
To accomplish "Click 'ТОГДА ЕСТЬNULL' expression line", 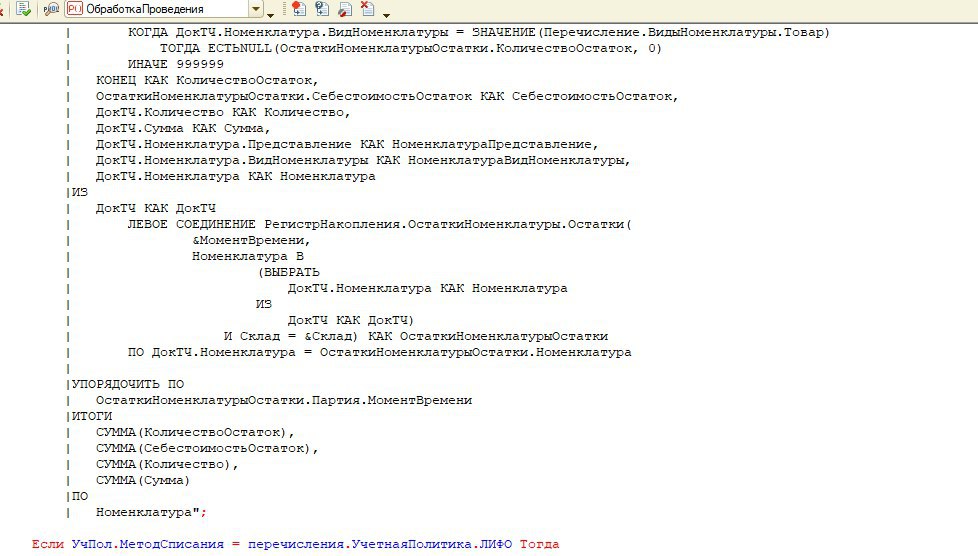I will (x=410, y=49).
